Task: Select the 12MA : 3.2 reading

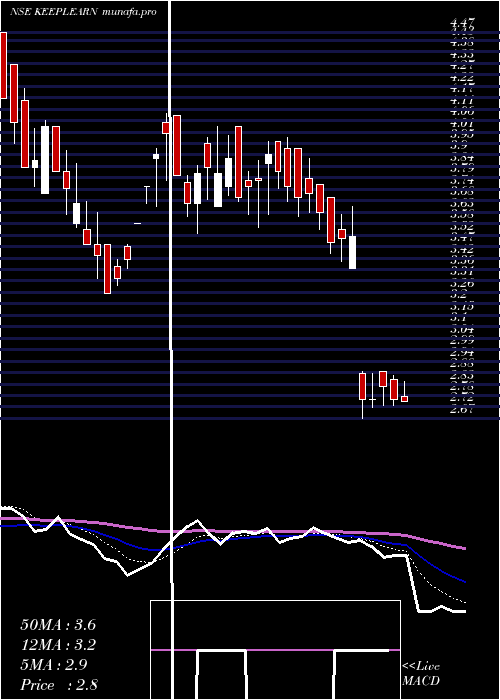Action: click(x=58, y=645)
